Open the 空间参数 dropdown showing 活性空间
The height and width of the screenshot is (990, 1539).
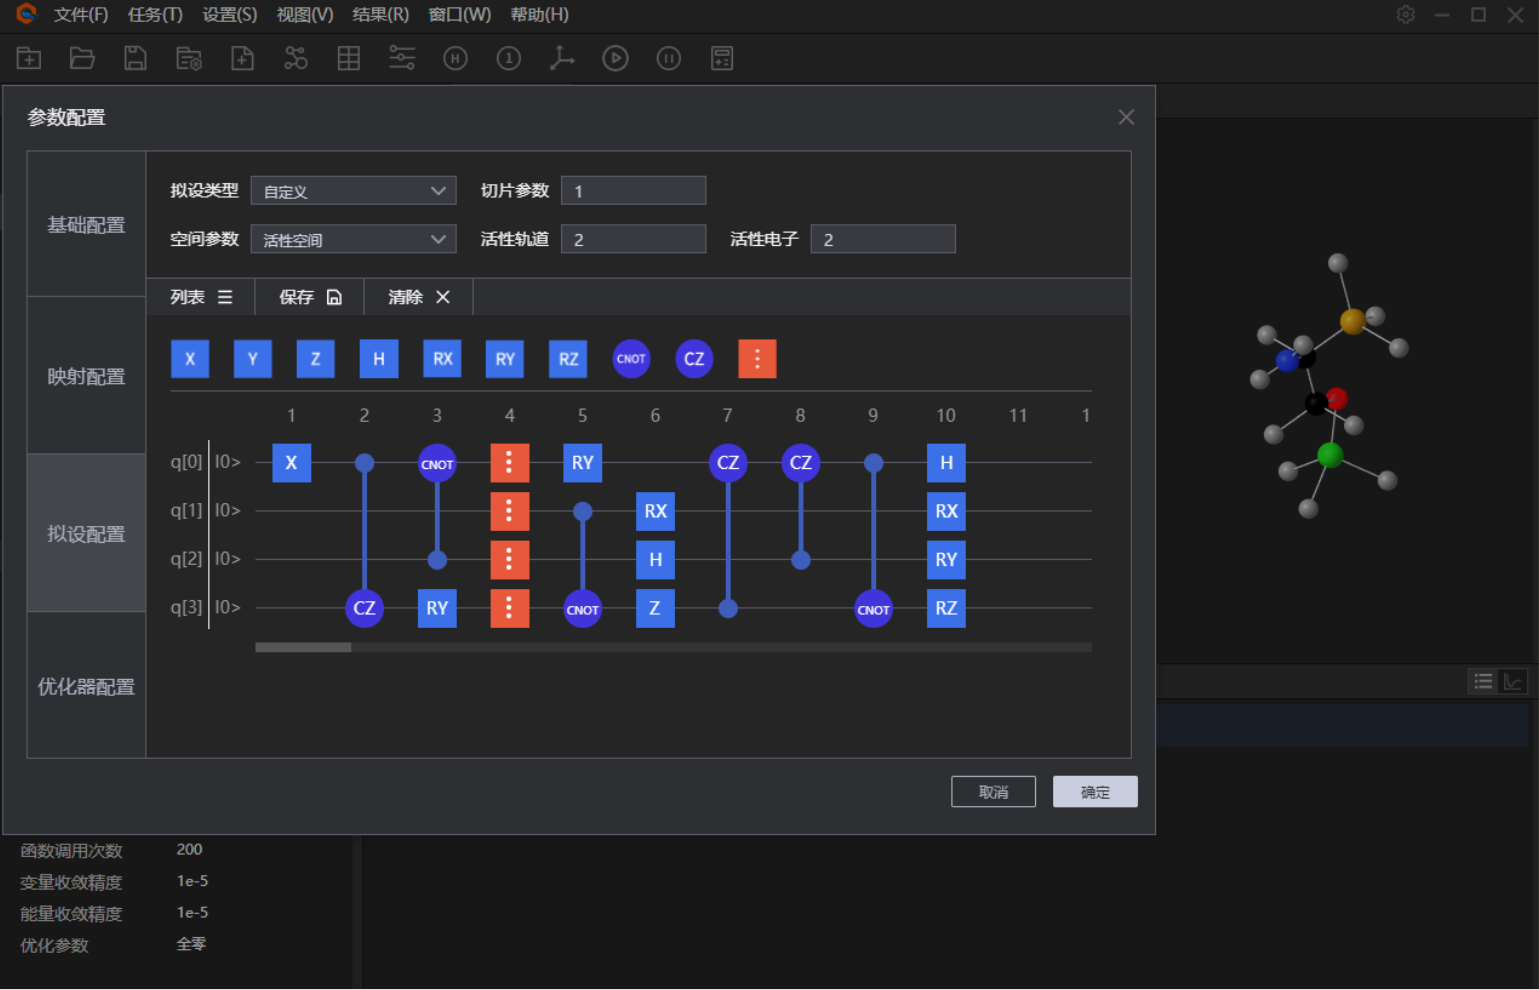353,240
